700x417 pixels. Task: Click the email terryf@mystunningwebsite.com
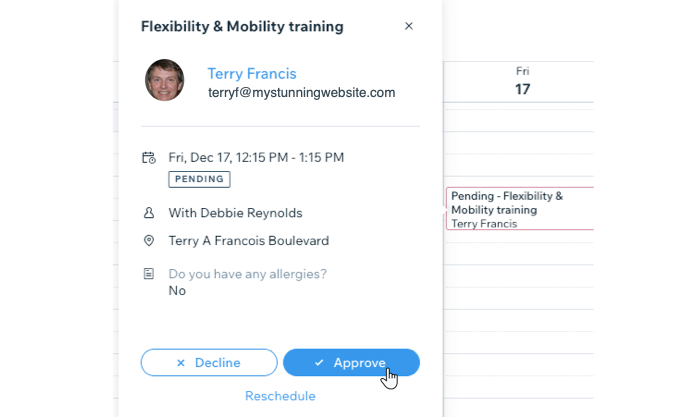(x=301, y=93)
